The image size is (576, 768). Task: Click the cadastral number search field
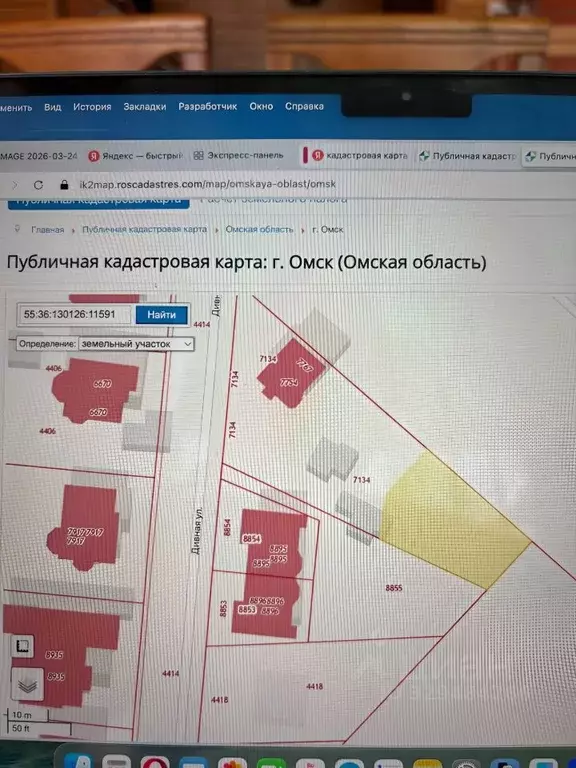pyautogui.click(x=74, y=314)
